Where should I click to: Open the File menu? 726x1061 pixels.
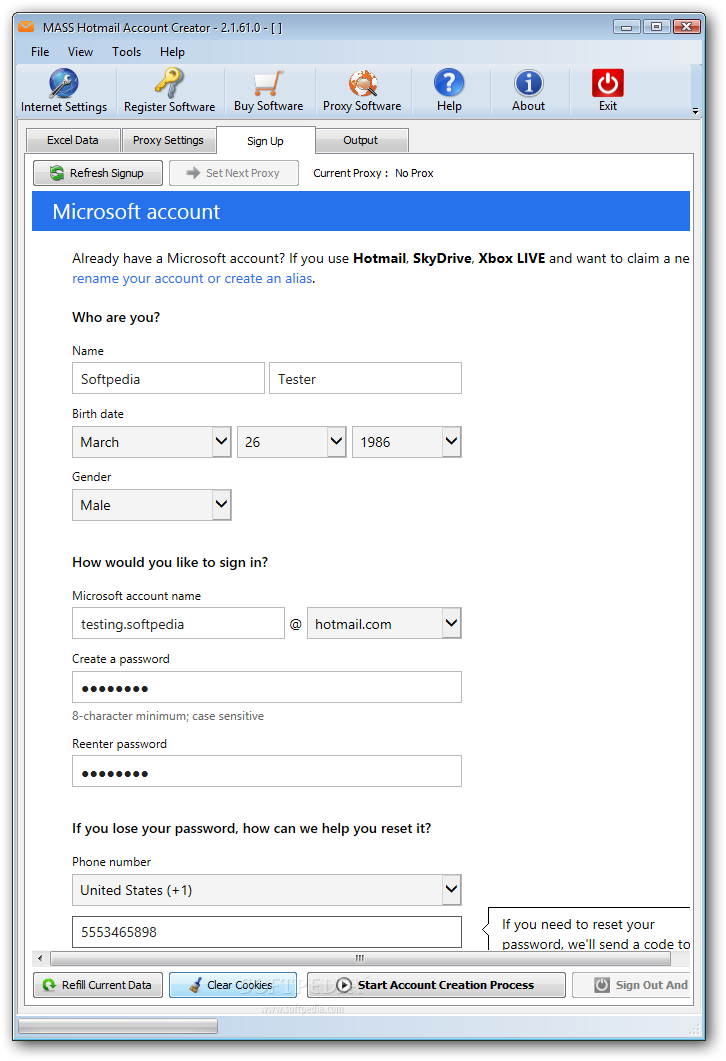(40, 51)
